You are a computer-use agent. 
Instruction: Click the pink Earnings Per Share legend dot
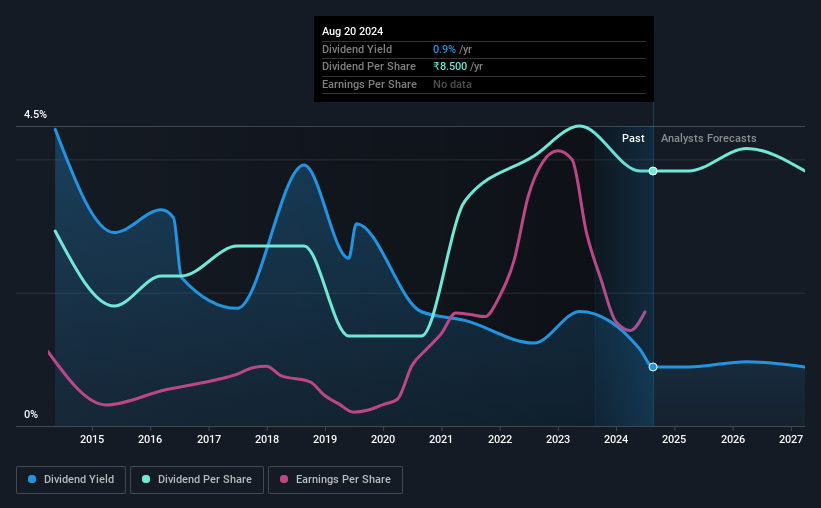[284, 479]
